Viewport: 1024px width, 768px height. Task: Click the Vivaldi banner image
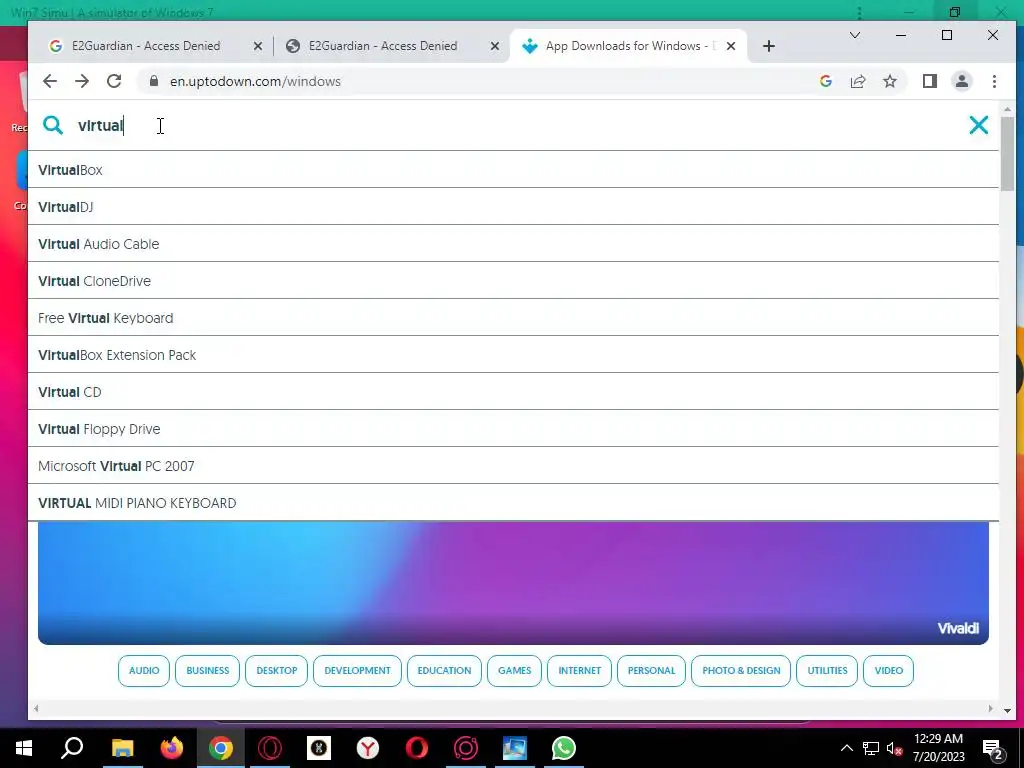[513, 583]
